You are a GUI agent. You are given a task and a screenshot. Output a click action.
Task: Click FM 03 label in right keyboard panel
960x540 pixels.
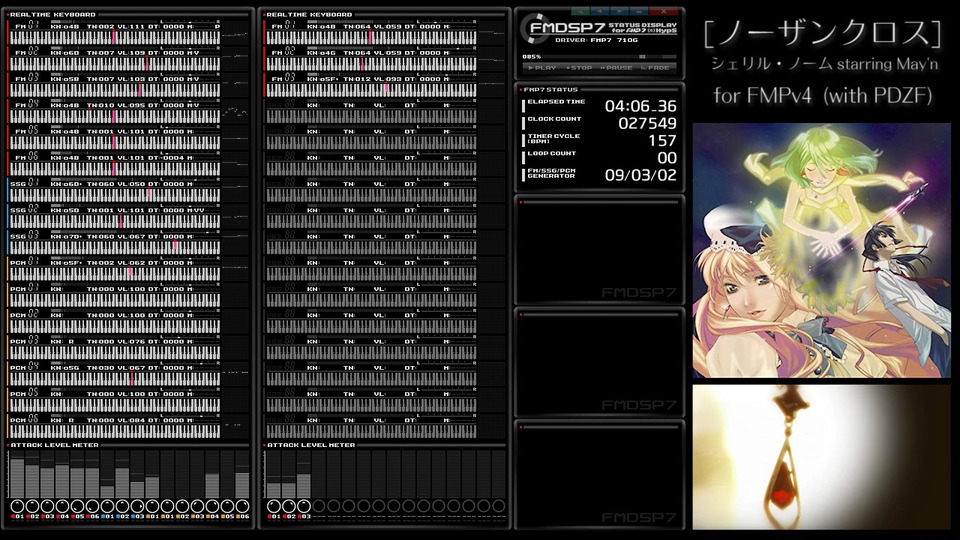tap(283, 78)
